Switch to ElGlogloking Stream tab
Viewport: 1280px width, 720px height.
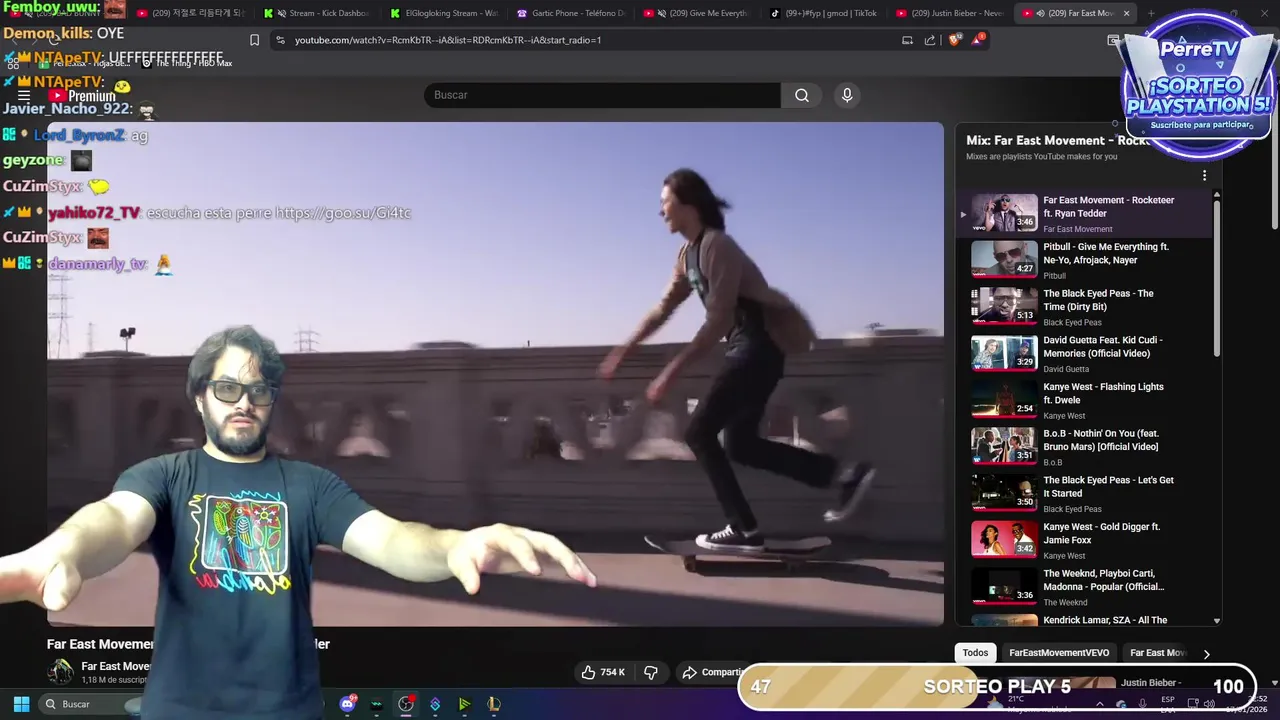click(x=446, y=13)
